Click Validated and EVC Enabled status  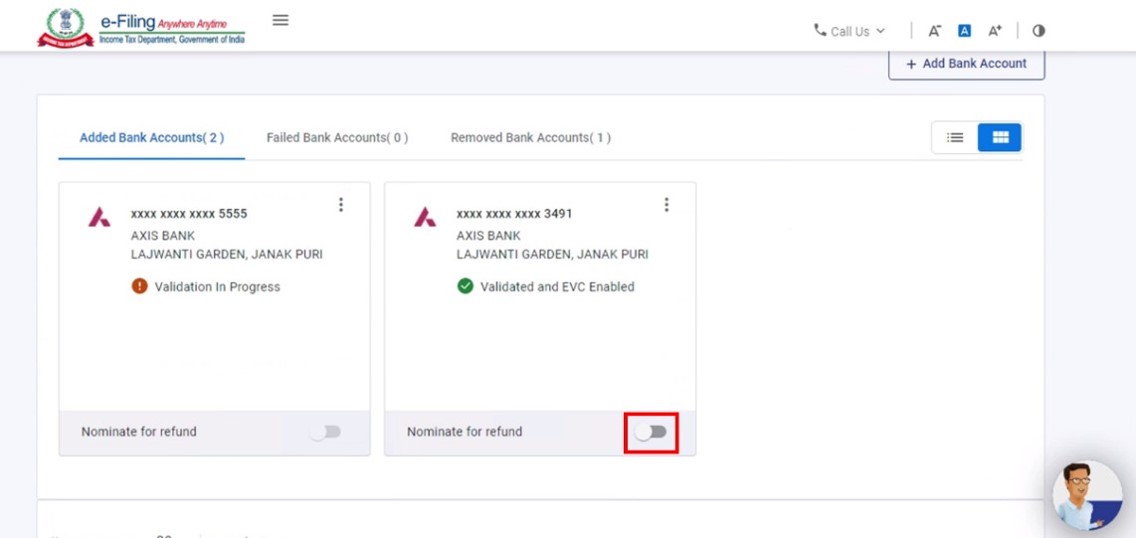tap(556, 287)
